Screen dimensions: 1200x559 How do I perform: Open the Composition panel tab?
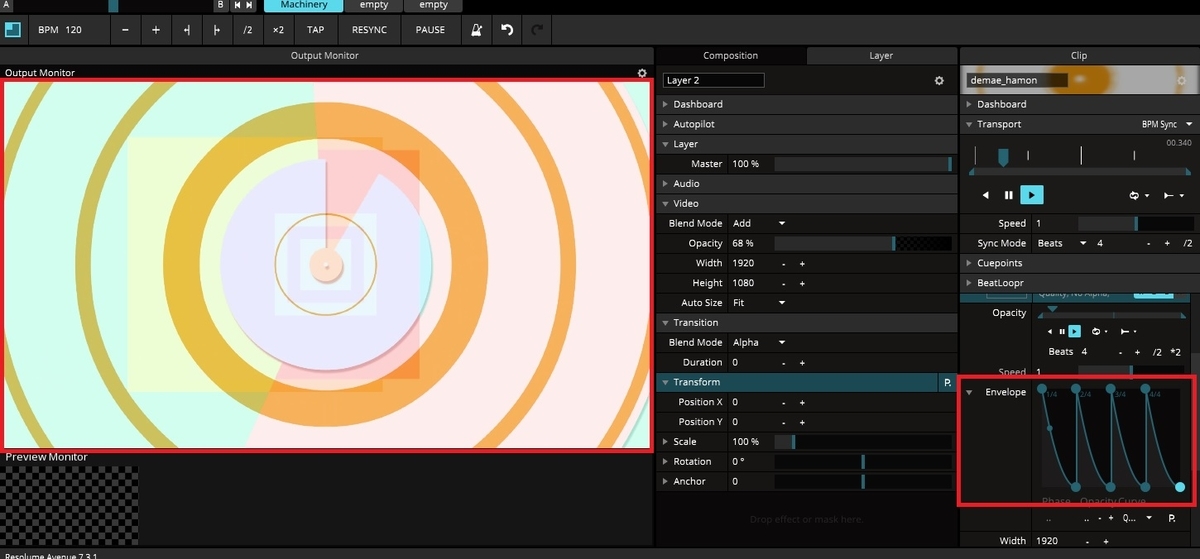click(x=731, y=56)
